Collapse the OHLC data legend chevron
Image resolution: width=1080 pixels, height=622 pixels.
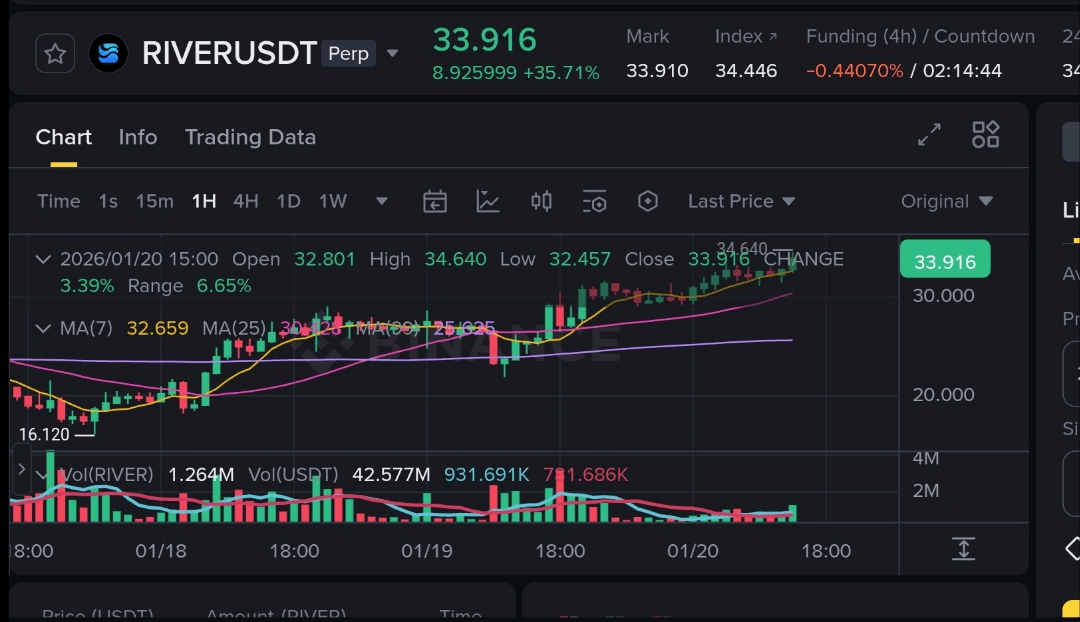click(43, 259)
